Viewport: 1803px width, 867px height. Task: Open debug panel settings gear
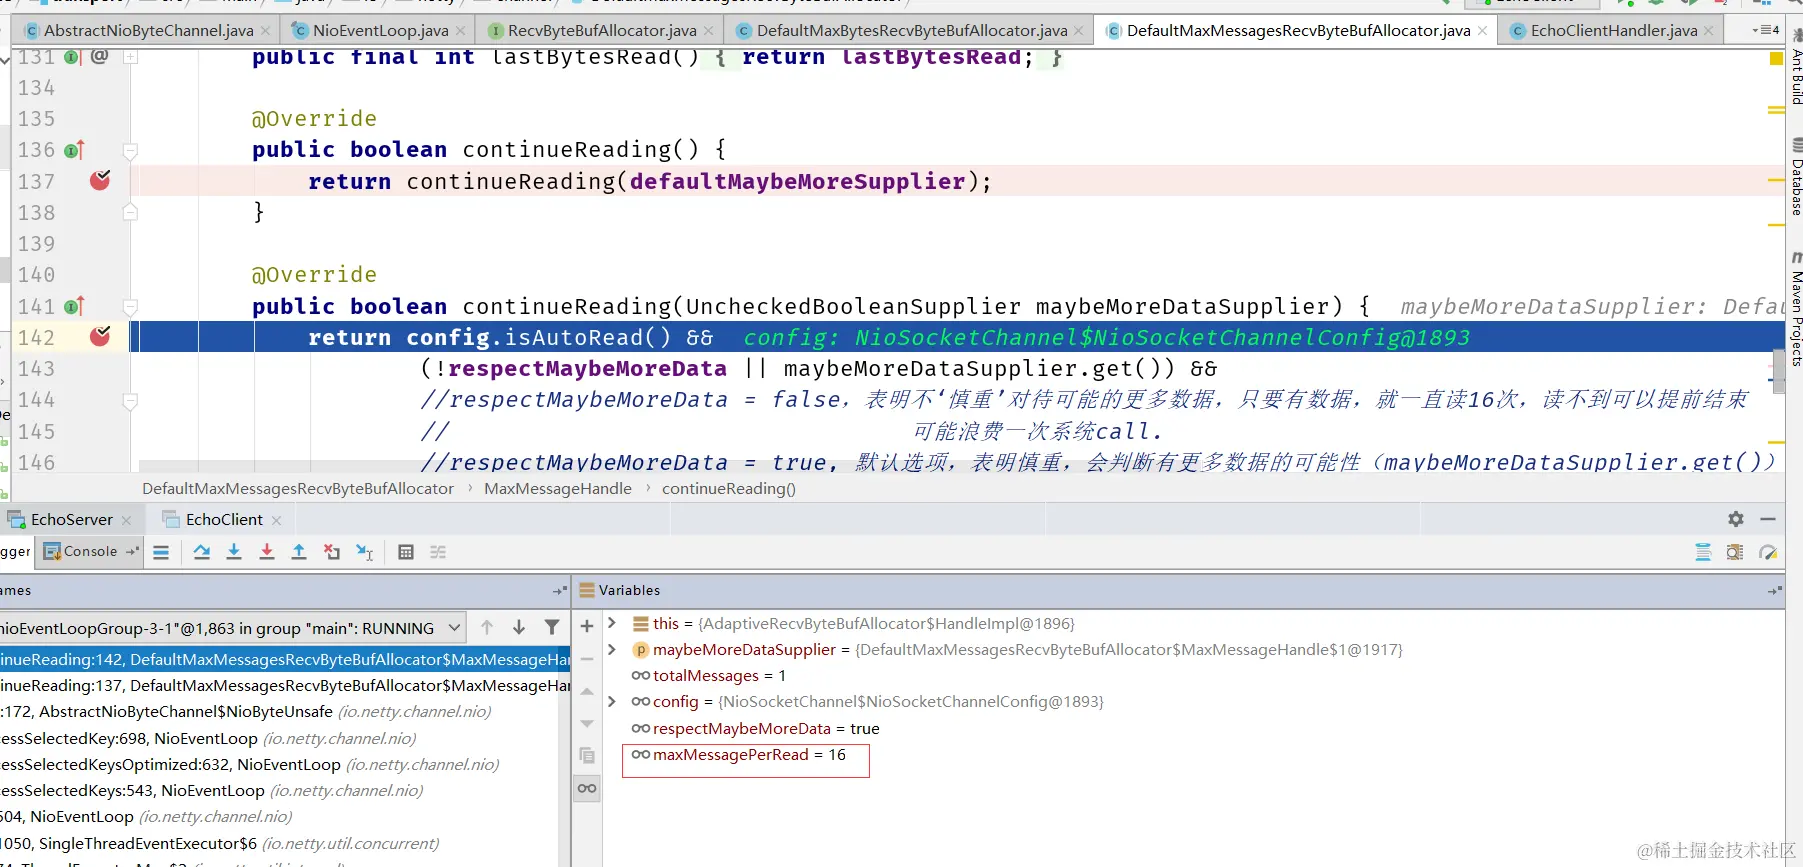tap(1736, 519)
